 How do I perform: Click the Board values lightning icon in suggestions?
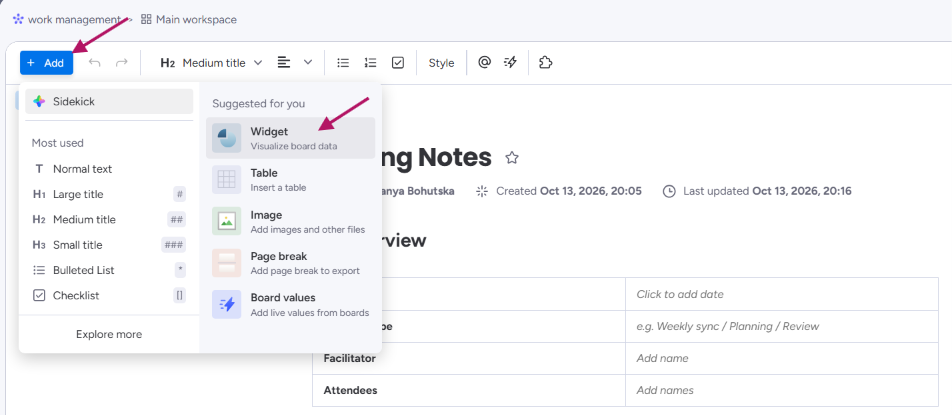pos(226,305)
